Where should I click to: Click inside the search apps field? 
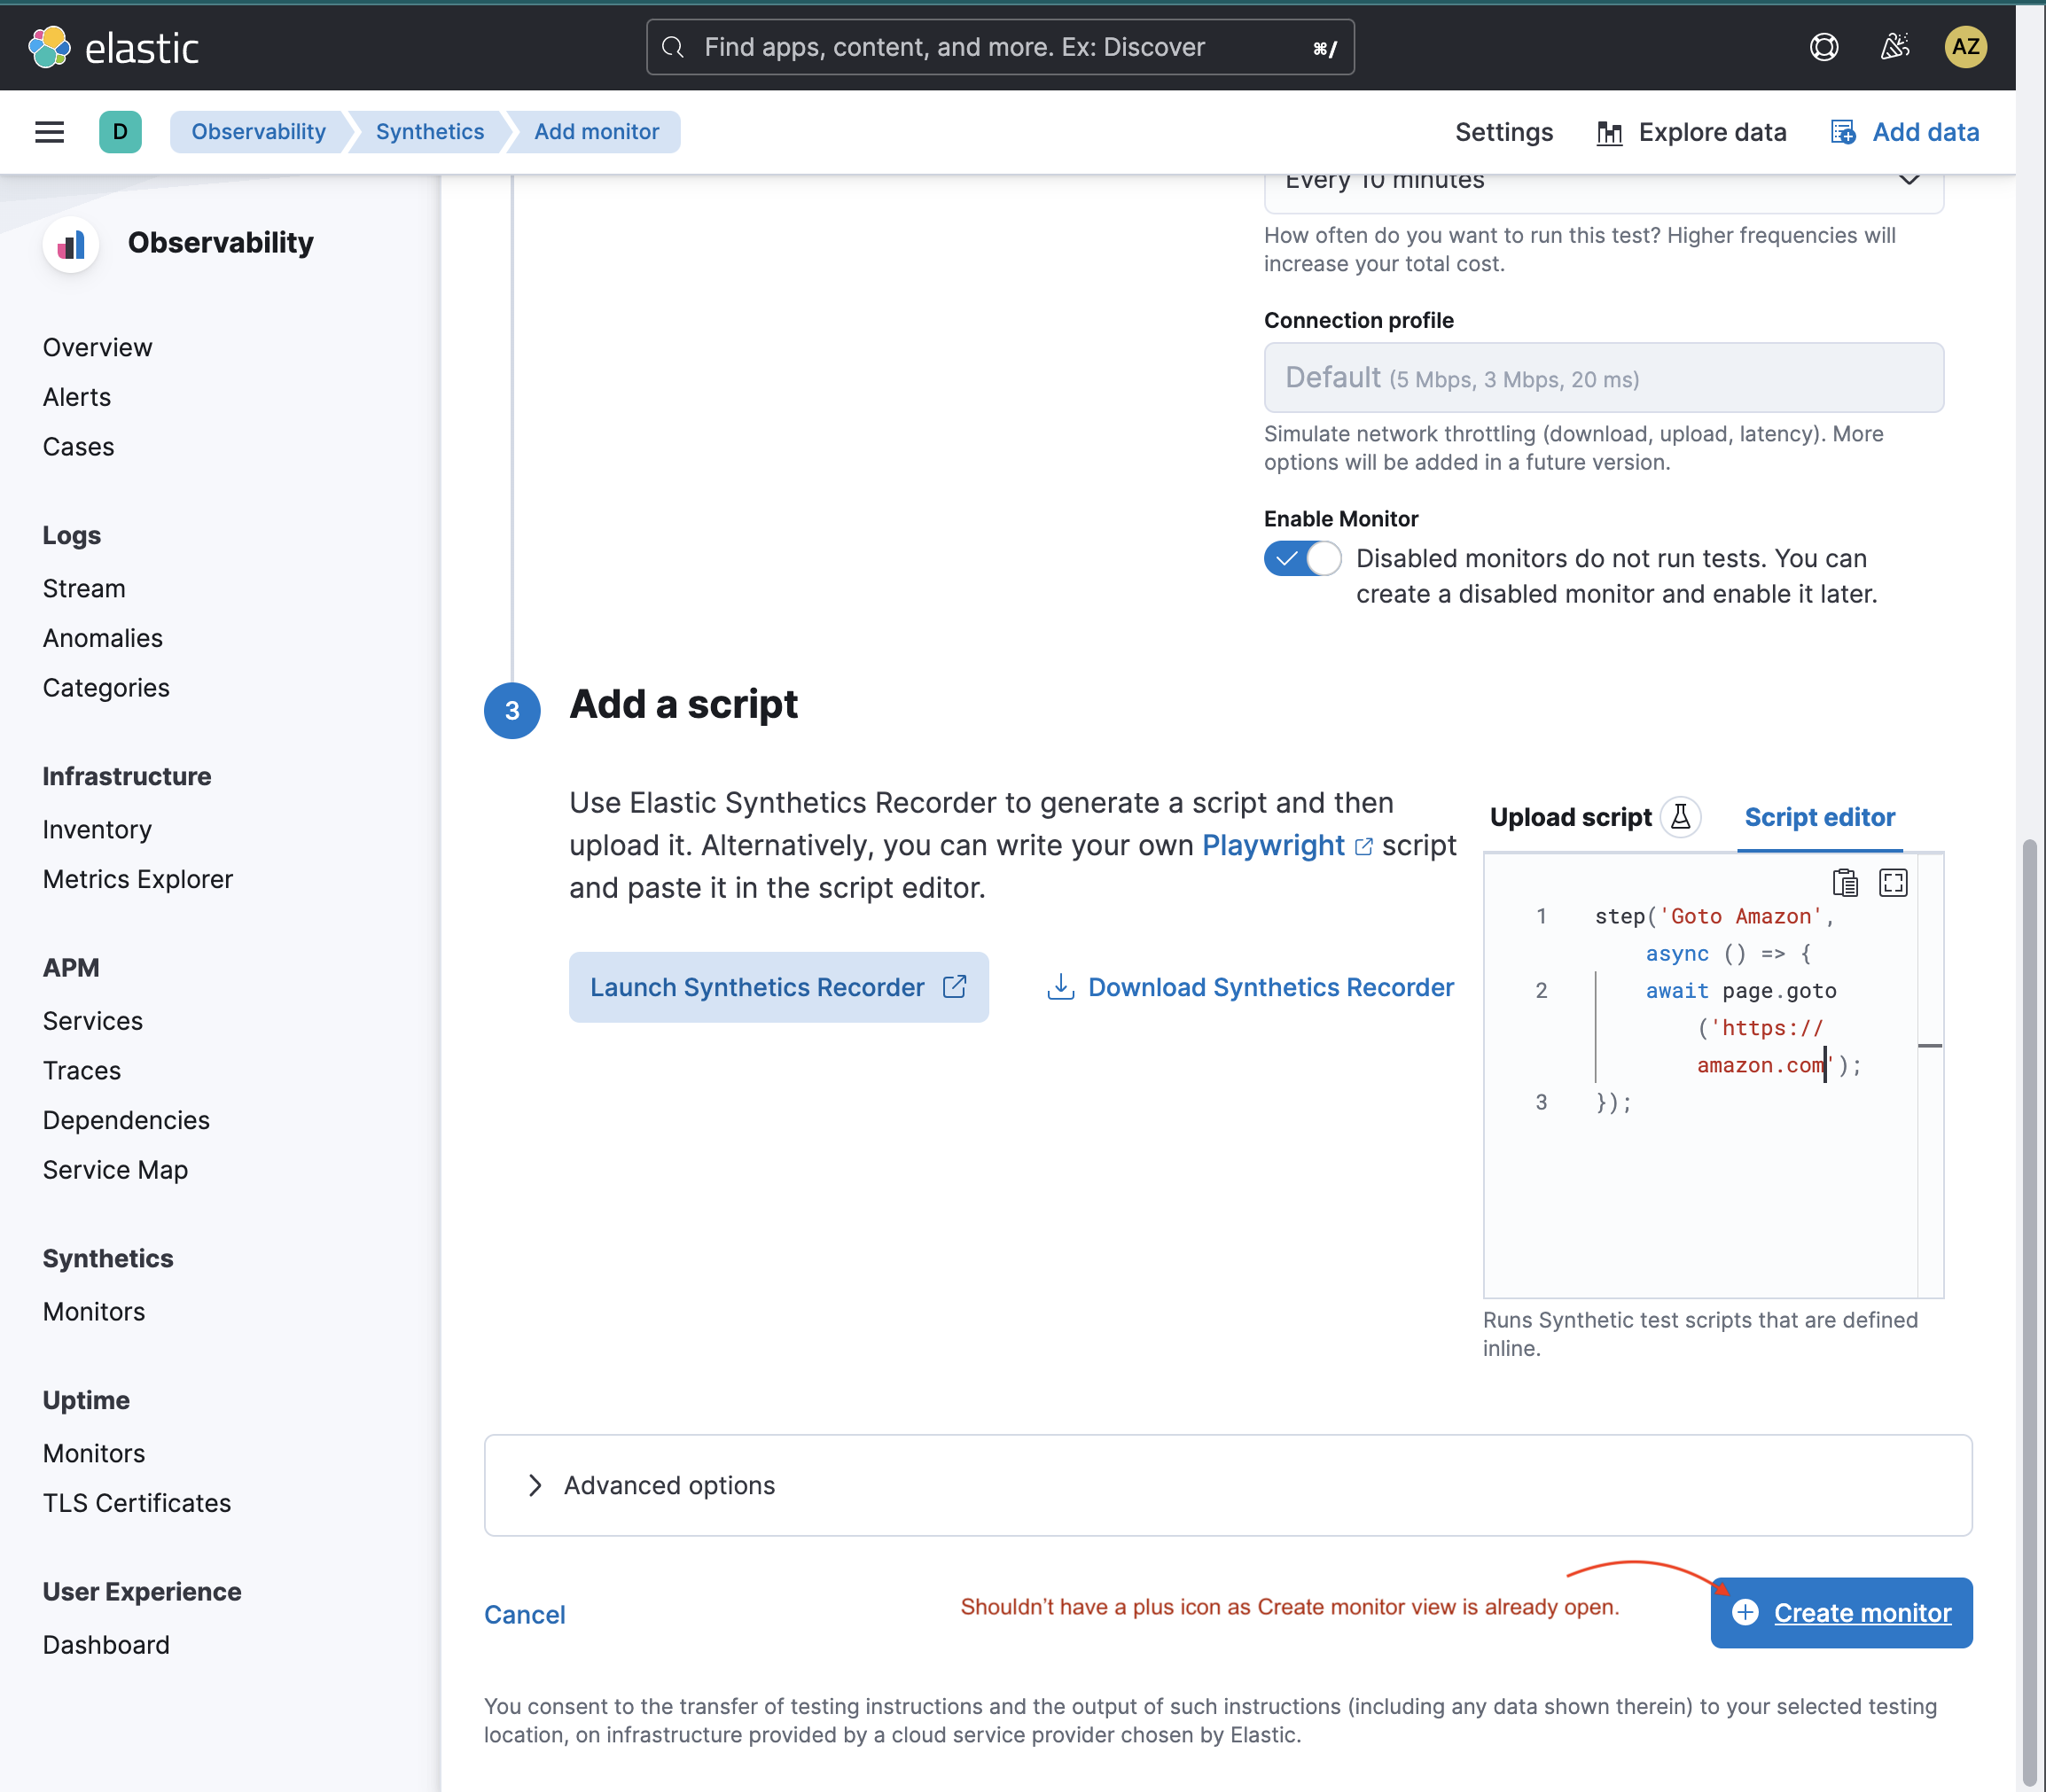[1000, 46]
